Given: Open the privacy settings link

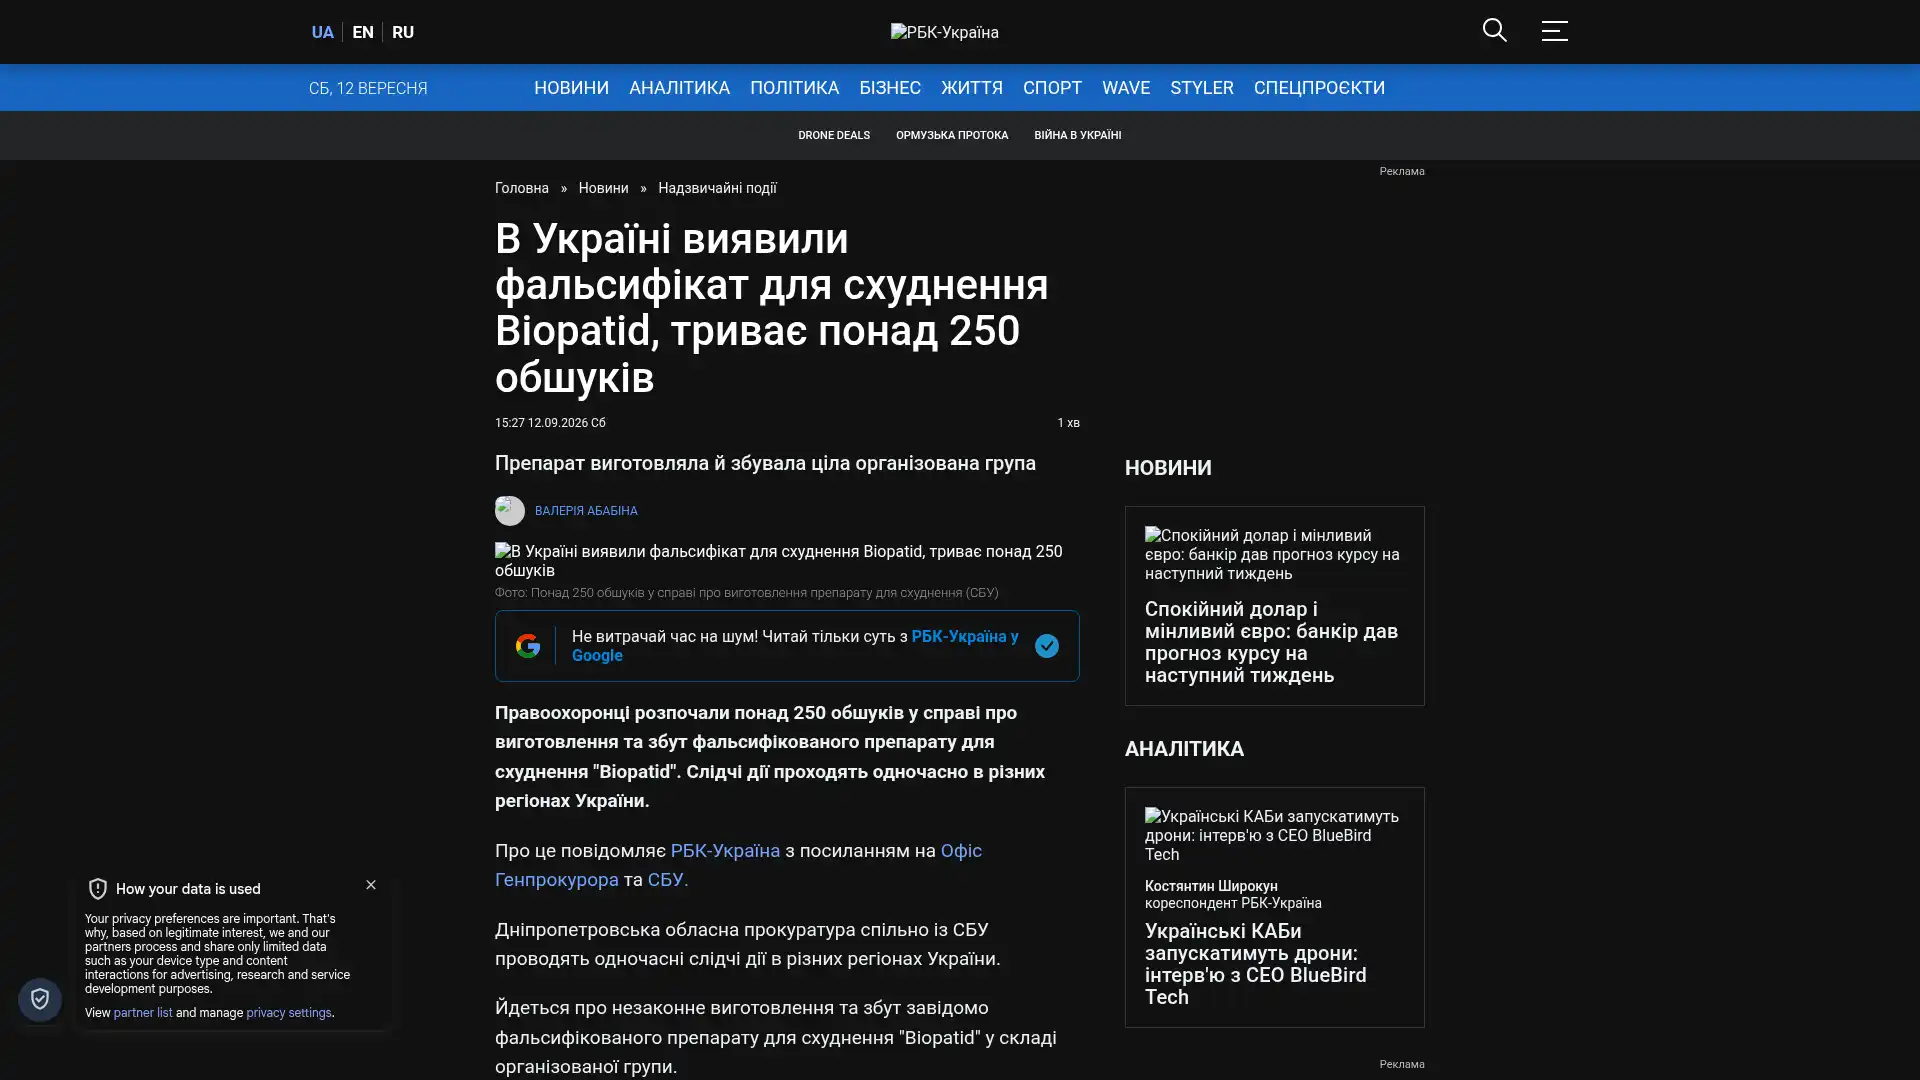Looking at the screenshot, I should click(289, 1013).
